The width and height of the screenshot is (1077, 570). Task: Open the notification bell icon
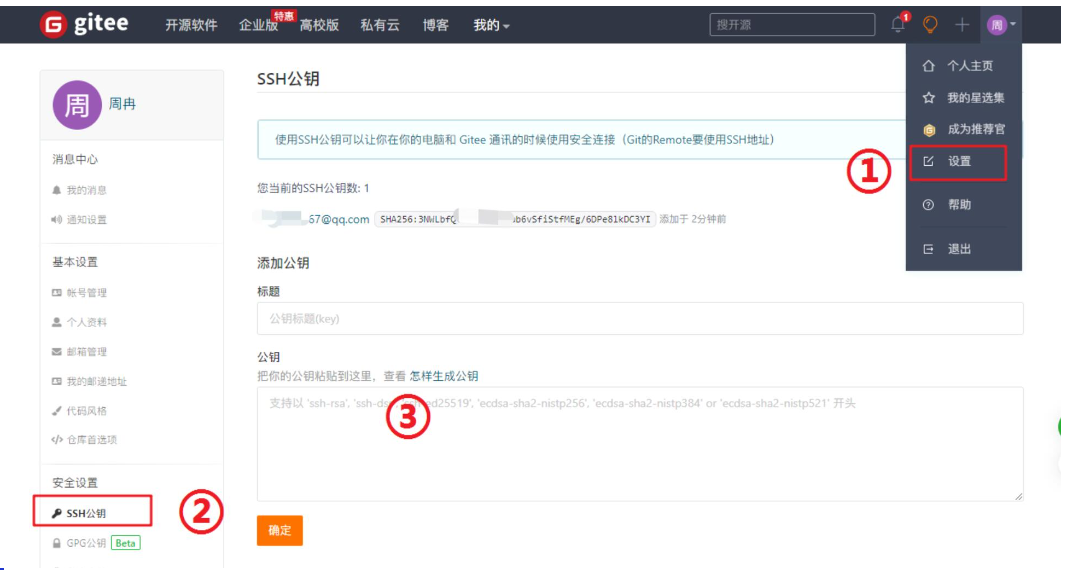(x=898, y=25)
